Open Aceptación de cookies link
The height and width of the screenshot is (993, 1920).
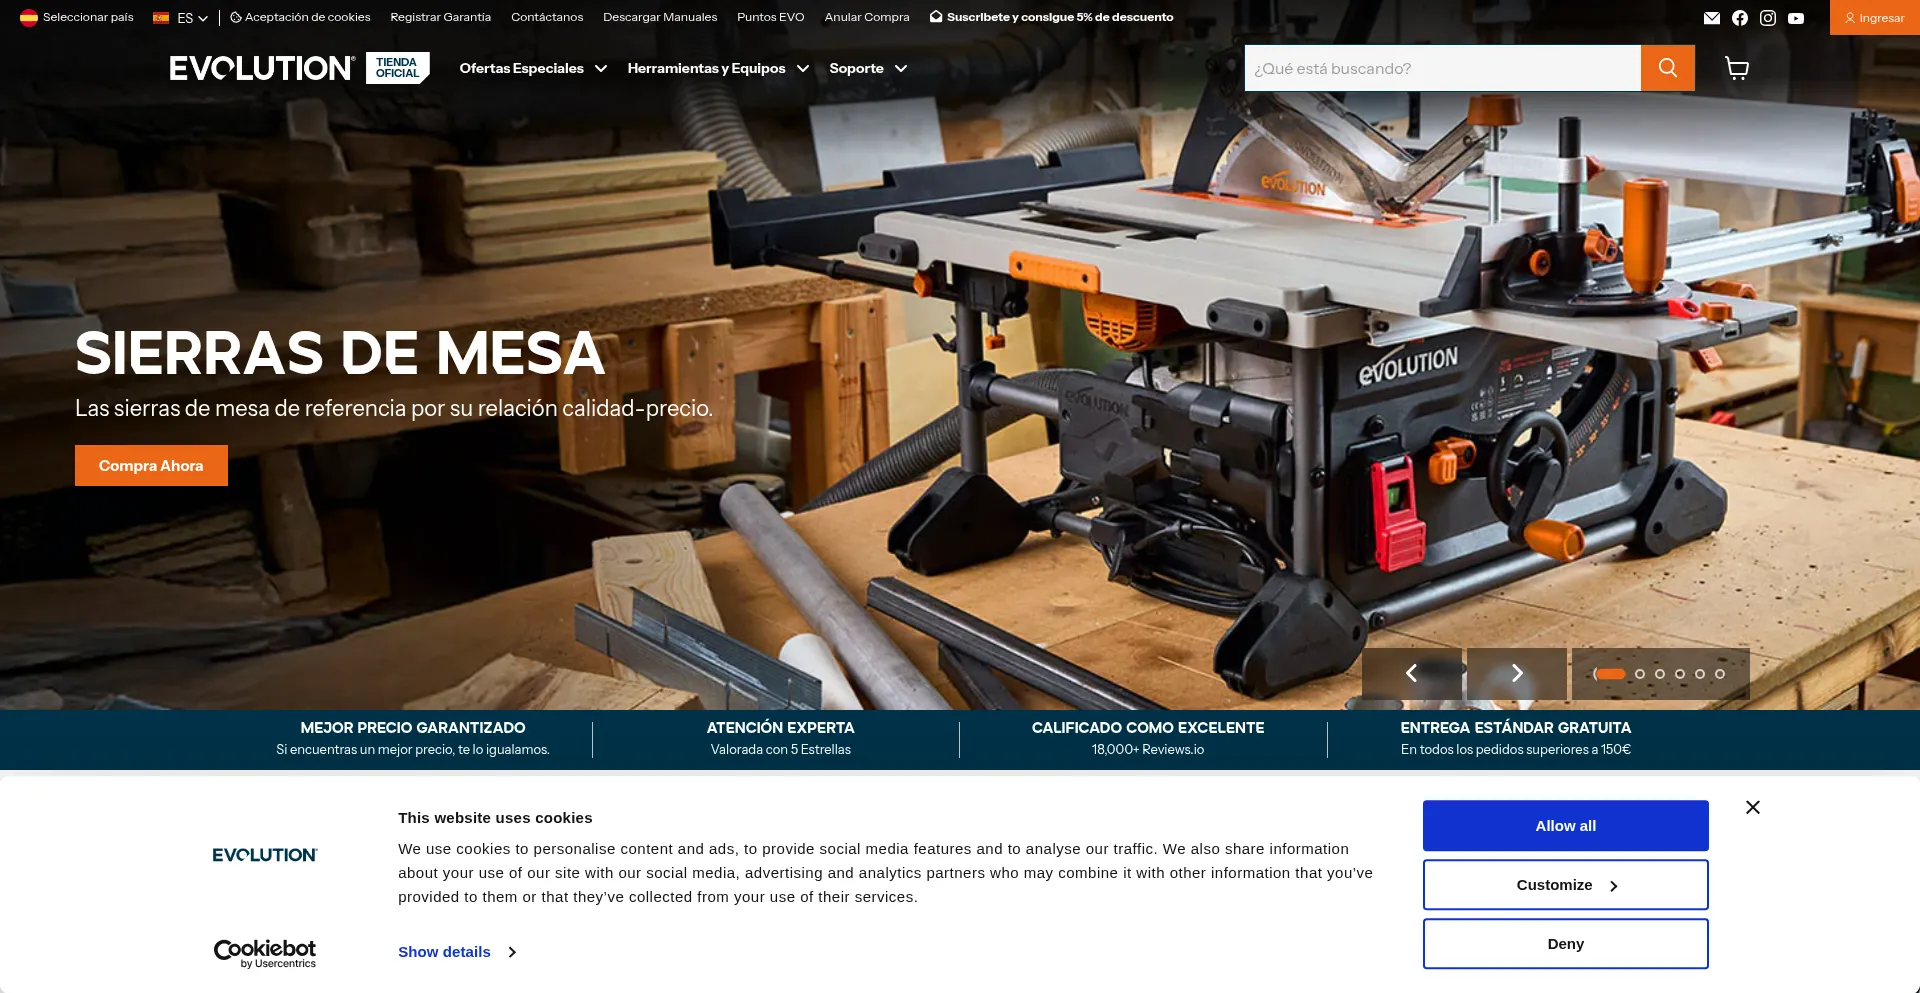(x=300, y=17)
